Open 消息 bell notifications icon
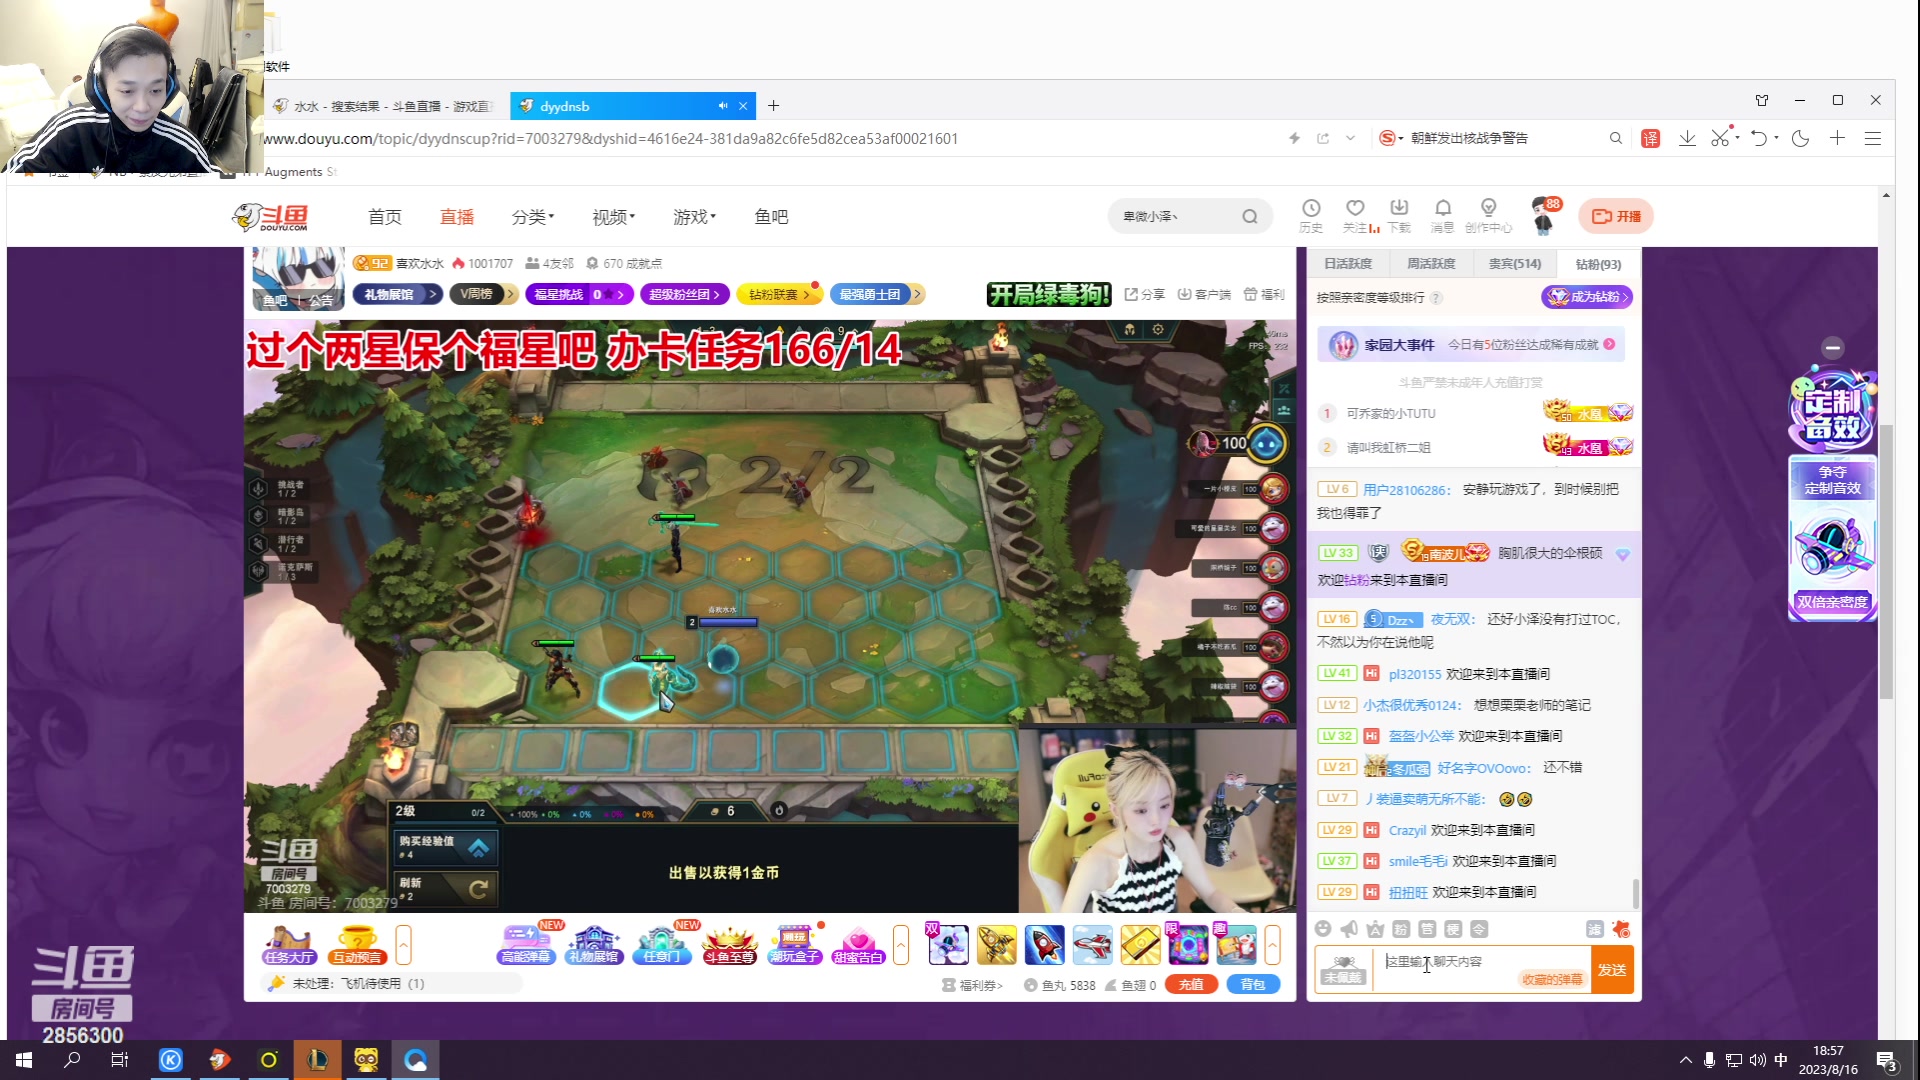Screen dimensions: 1920x1080 1442,208
